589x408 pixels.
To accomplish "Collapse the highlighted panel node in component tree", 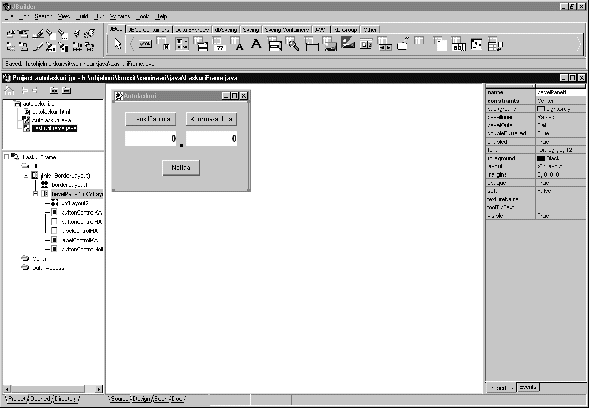I will tap(35, 194).
